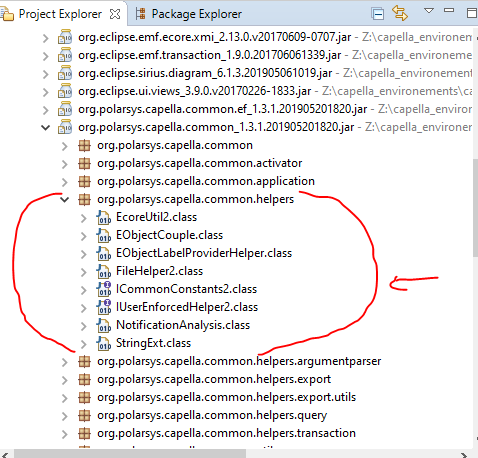Select org.polarsys.capella.common package row
Screen dimensions: 478x458
(175, 146)
